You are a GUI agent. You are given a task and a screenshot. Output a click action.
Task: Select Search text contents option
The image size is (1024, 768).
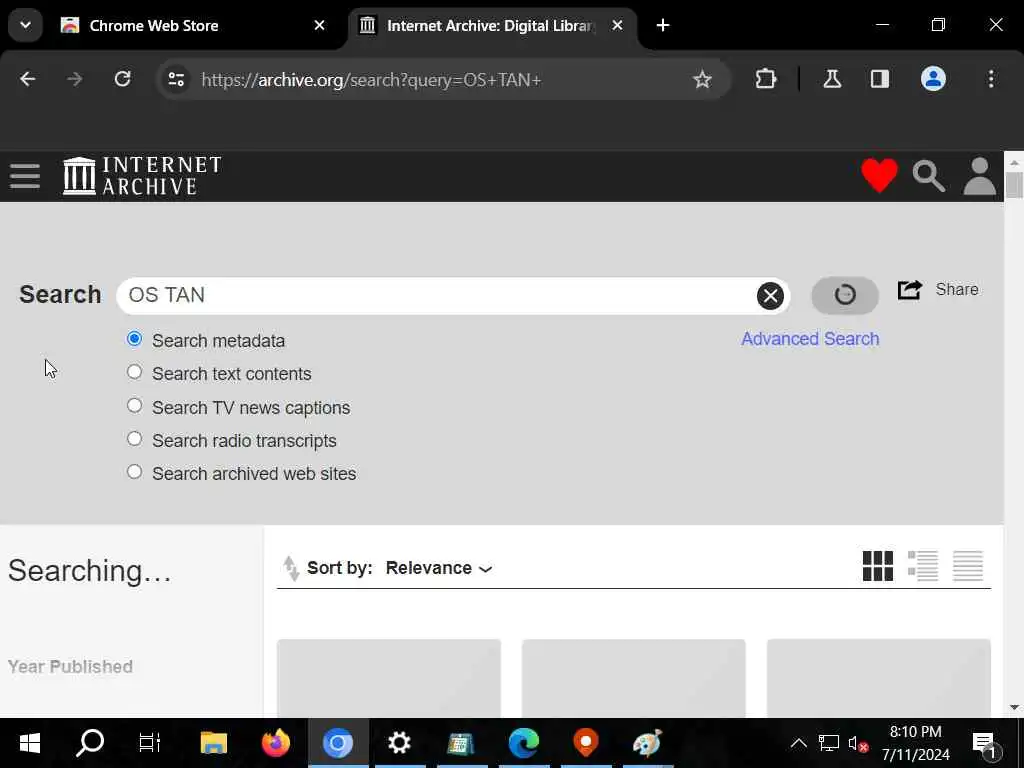[134, 372]
